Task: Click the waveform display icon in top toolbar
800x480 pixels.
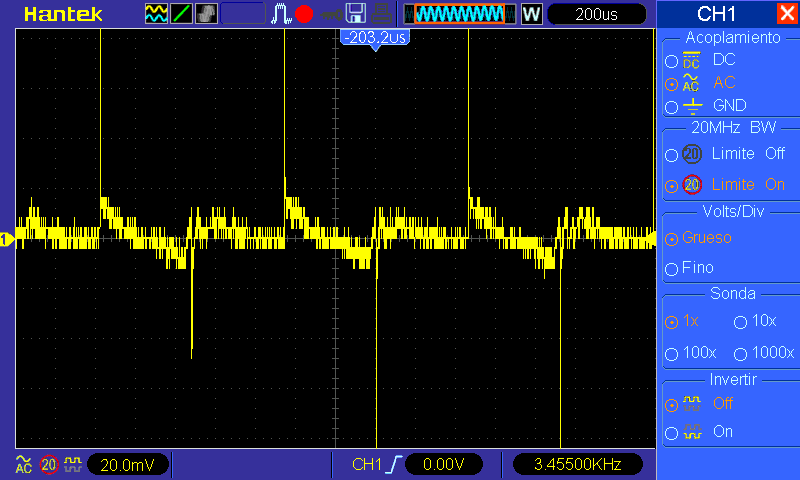Action: (156, 14)
